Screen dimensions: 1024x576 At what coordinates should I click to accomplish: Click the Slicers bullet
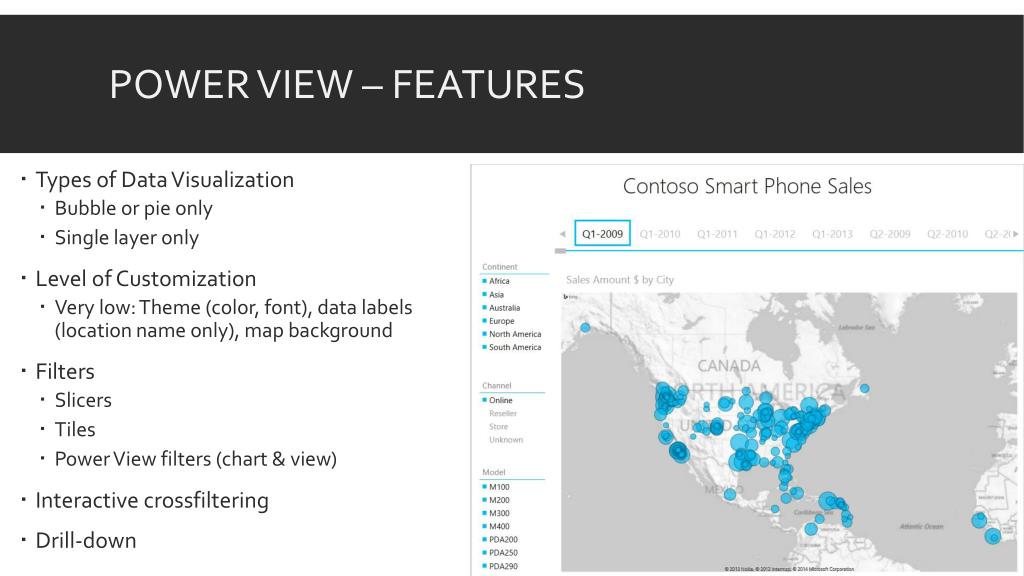tap(83, 400)
